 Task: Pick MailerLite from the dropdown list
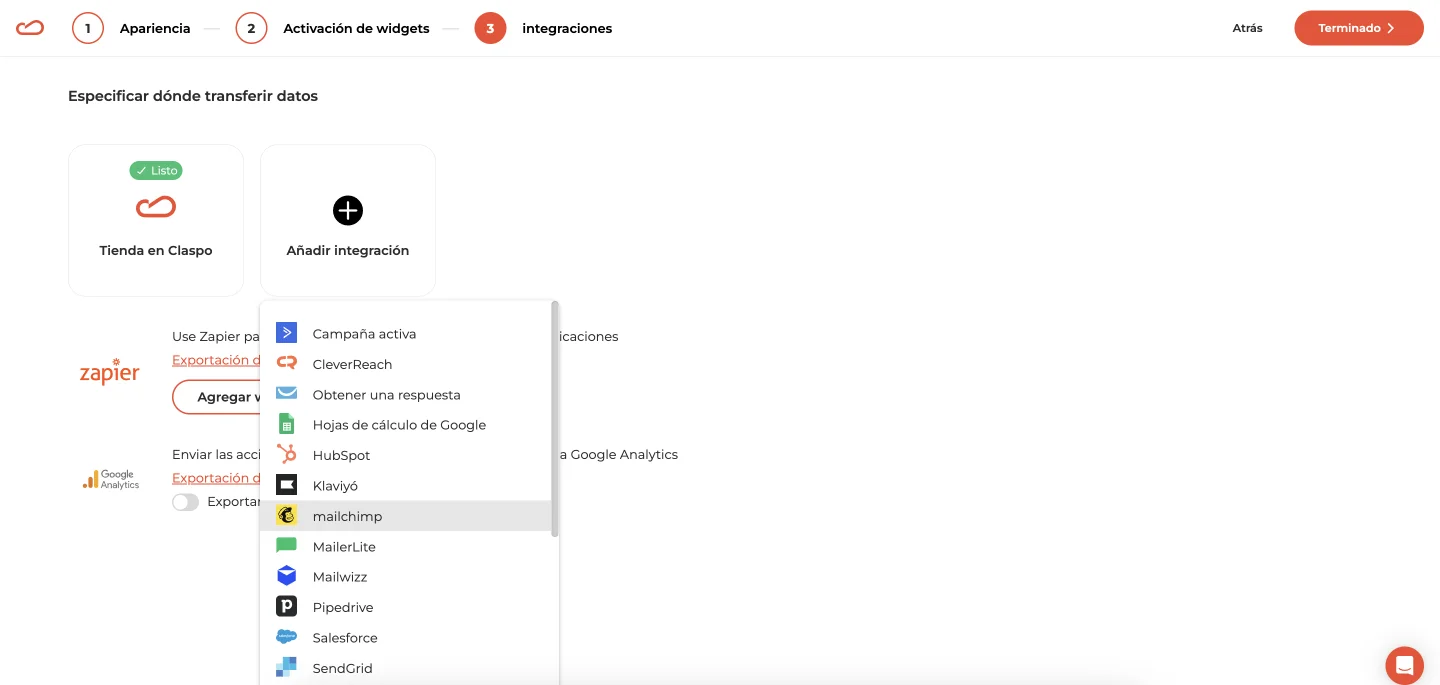(344, 547)
